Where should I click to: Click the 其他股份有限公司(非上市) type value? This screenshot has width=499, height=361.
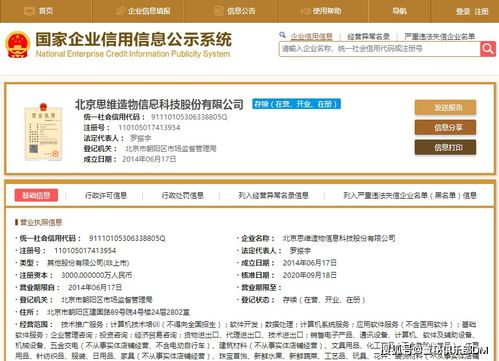(88, 263)
